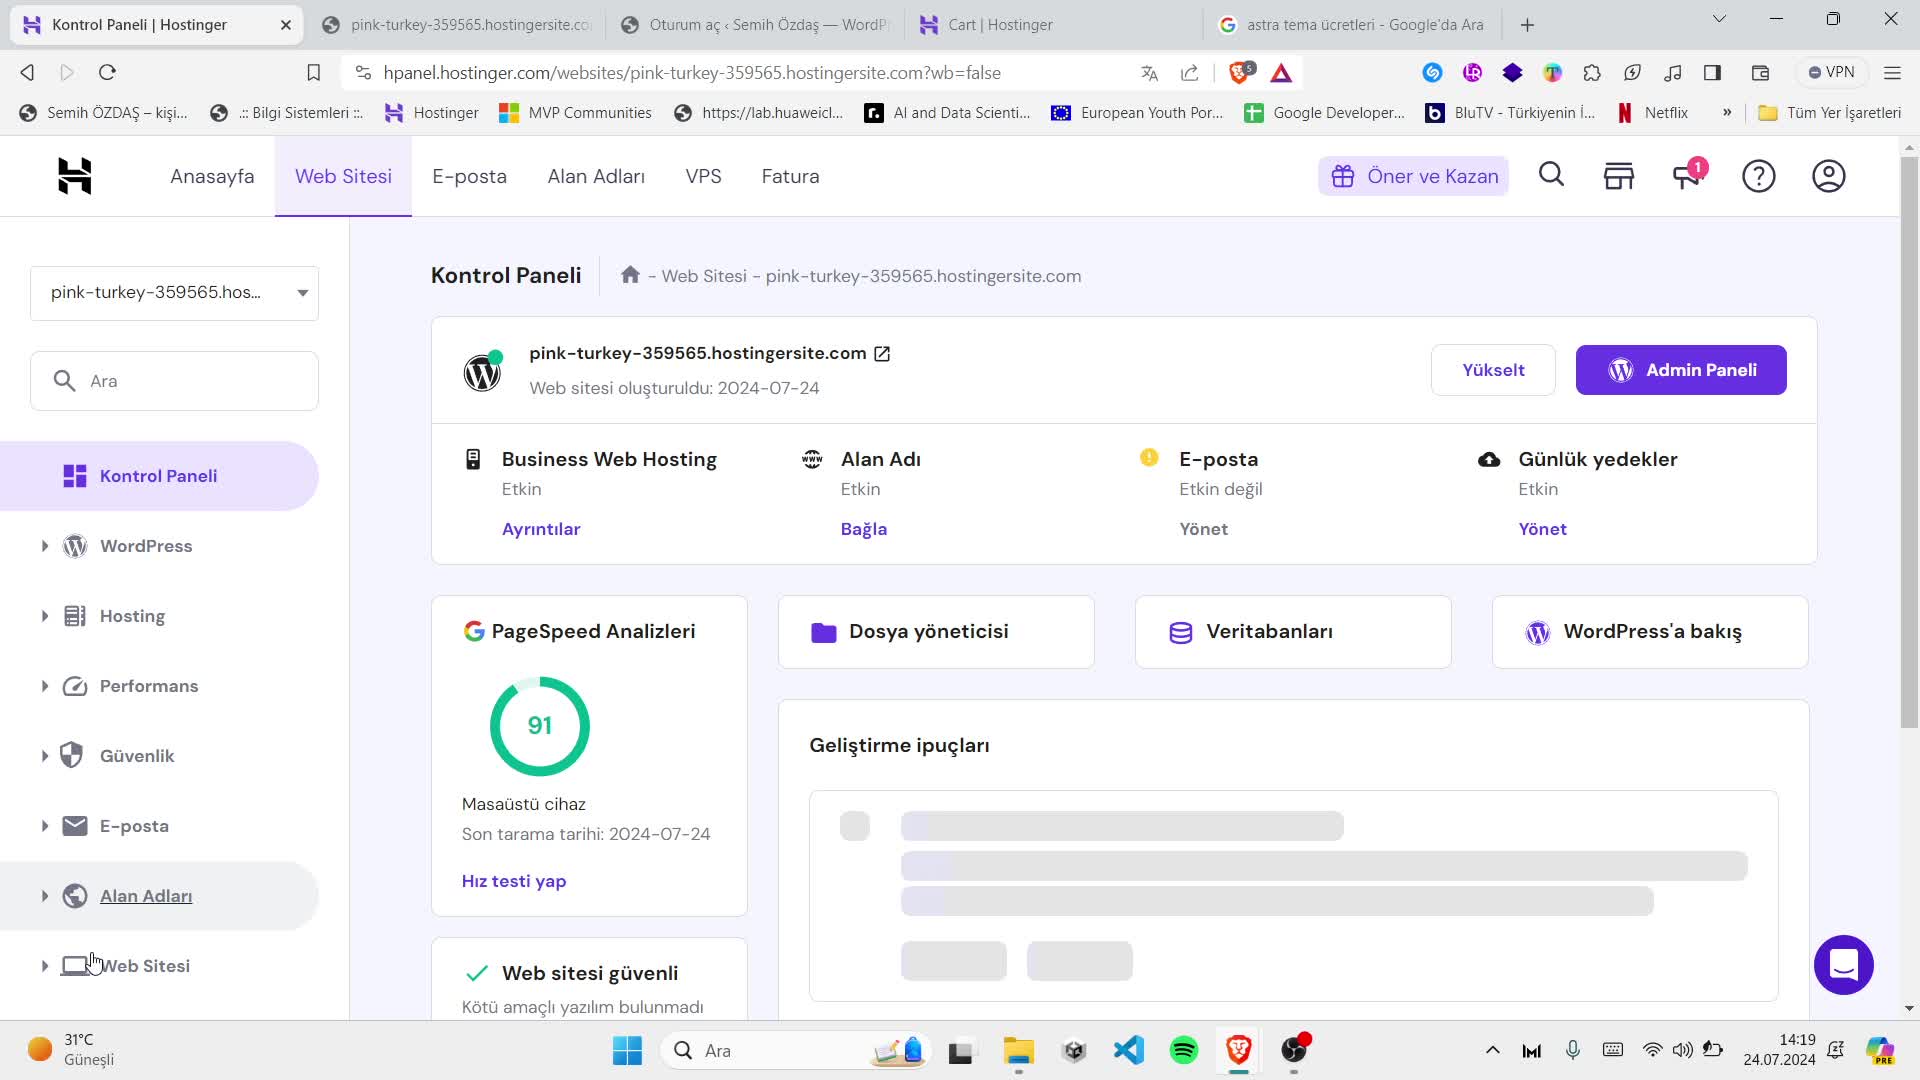The image size is (1920, 1080).
Task: Open the help question mark icon
Action: pos(1758,176)
